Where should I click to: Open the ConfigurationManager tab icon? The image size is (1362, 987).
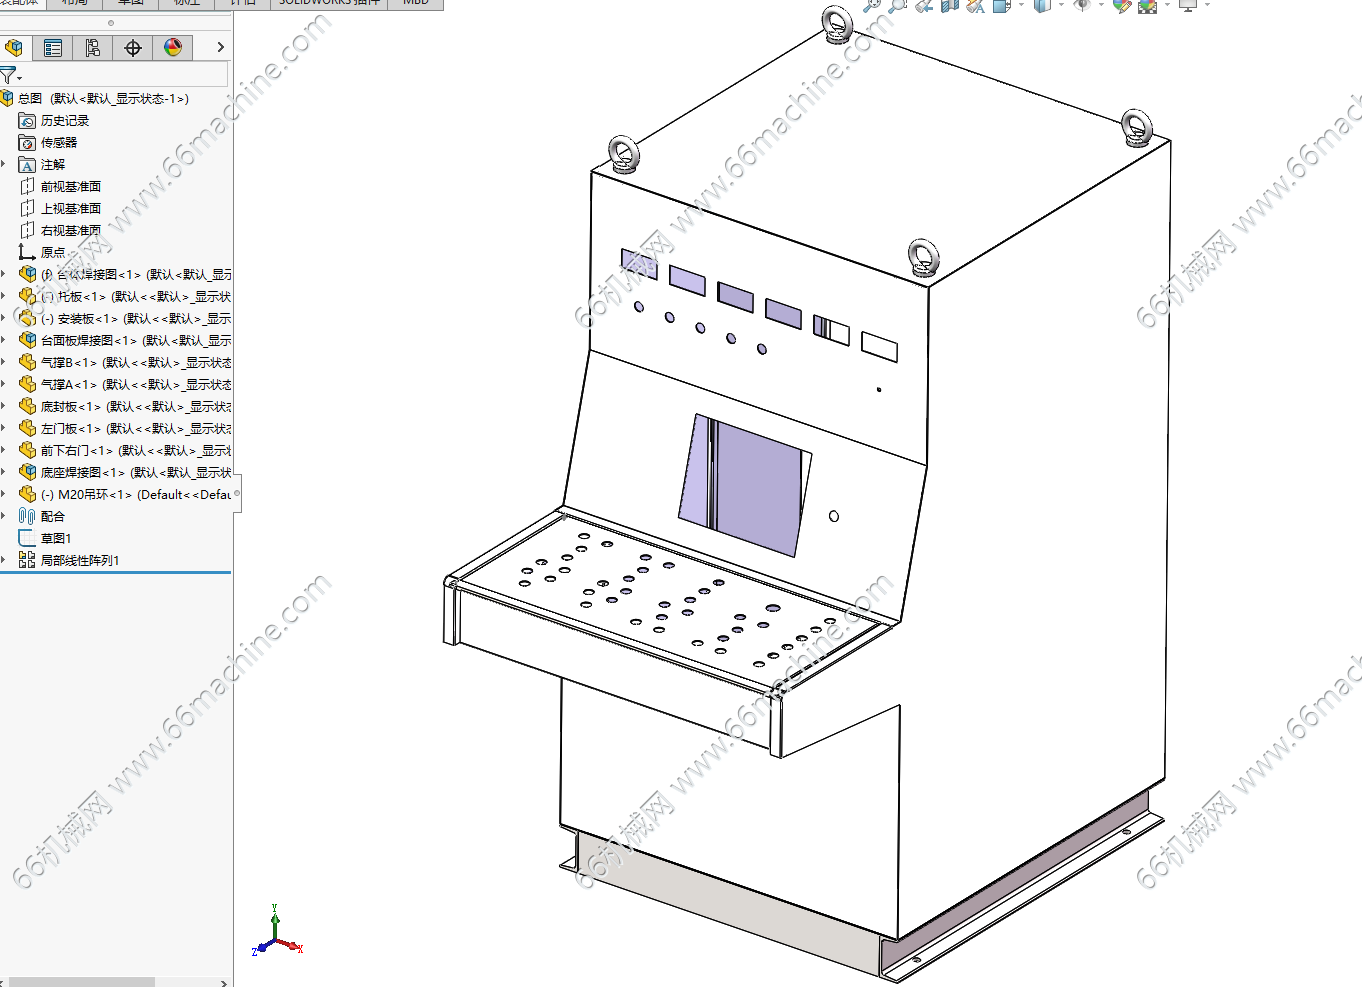pos(93,47)
